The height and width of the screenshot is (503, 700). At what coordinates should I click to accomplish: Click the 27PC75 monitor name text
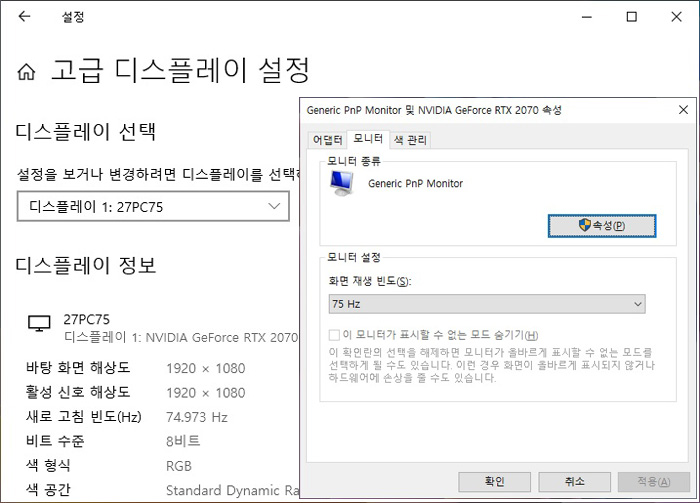[87, 320]
